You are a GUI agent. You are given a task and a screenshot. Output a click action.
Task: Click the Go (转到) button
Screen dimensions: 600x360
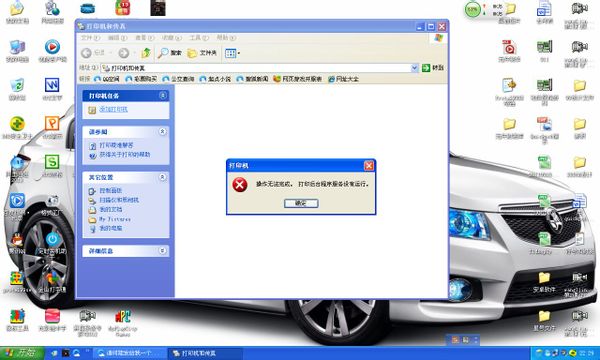(x=433, y=68)
